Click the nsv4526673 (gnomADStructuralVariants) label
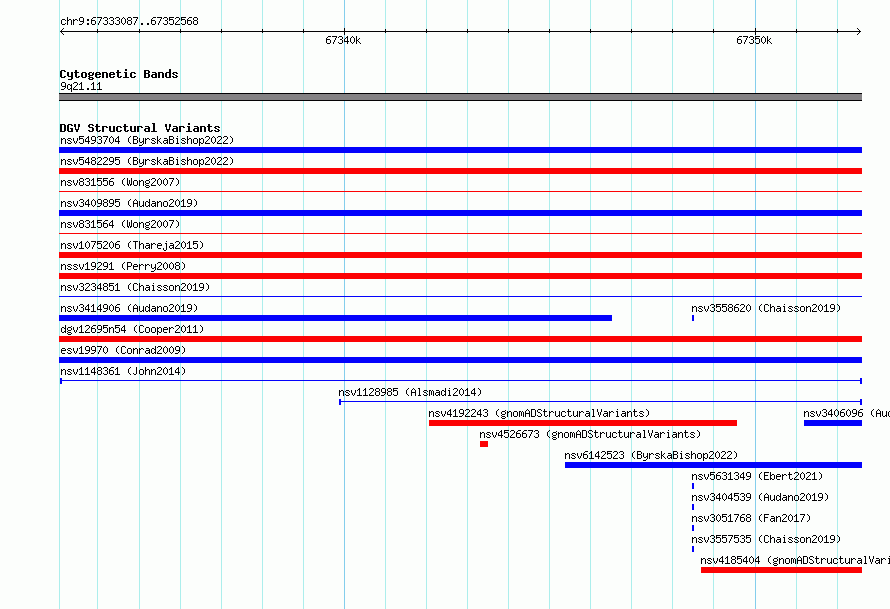 click(x=590, y=434)
